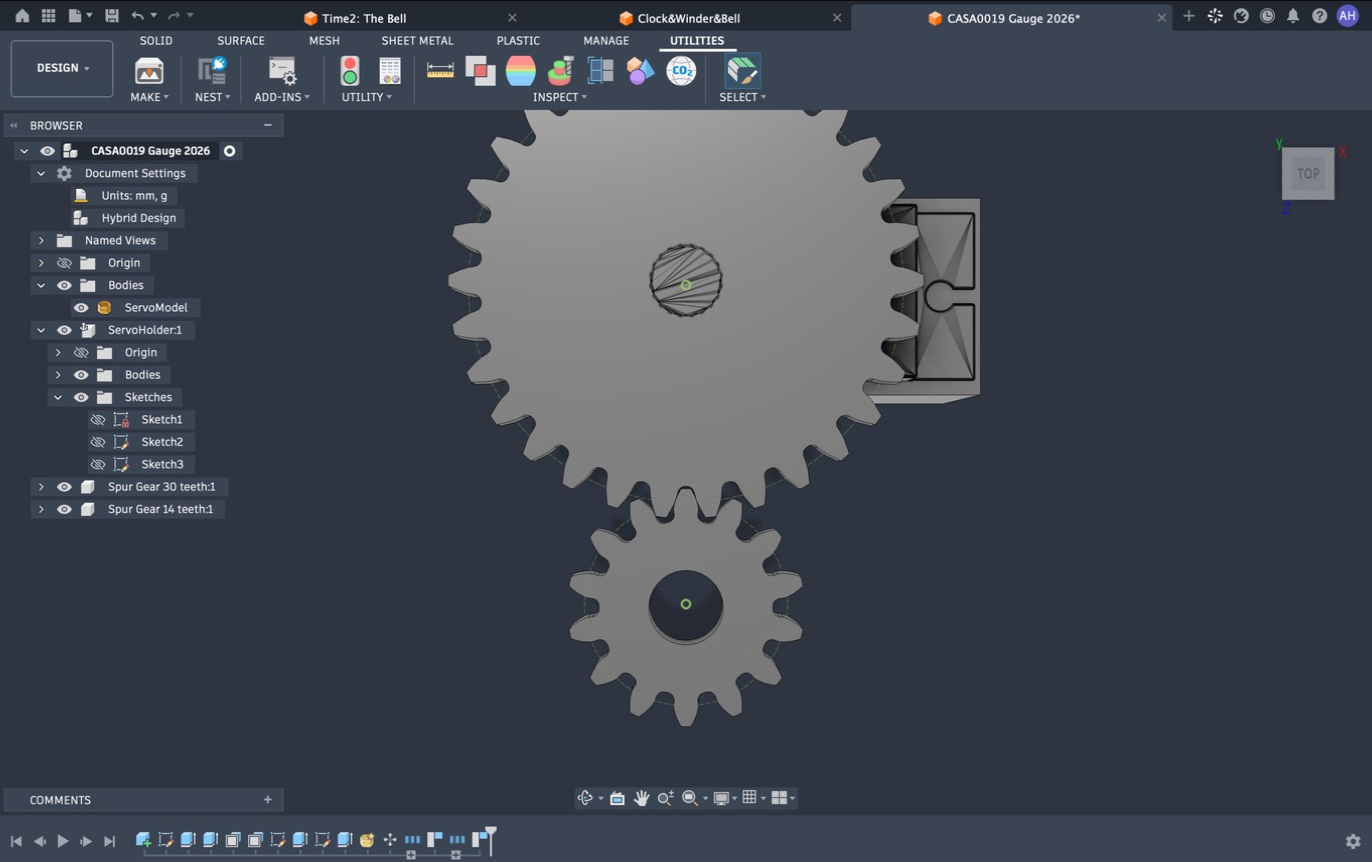Click the timeline end marker
Viewport: 1372px width, 862px height.
[x=490, y=838]
